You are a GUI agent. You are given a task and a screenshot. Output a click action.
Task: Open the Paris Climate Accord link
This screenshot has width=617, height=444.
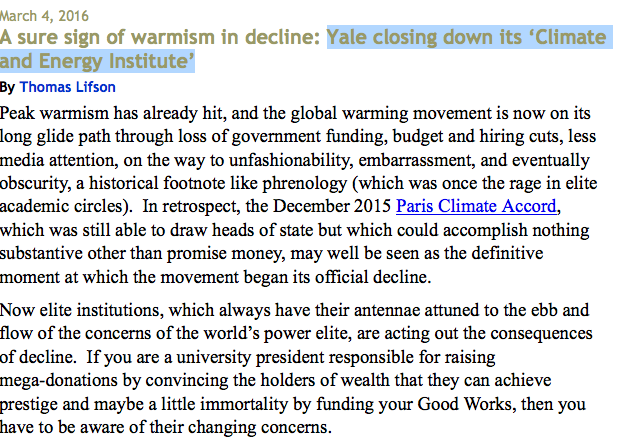point(476,206)
